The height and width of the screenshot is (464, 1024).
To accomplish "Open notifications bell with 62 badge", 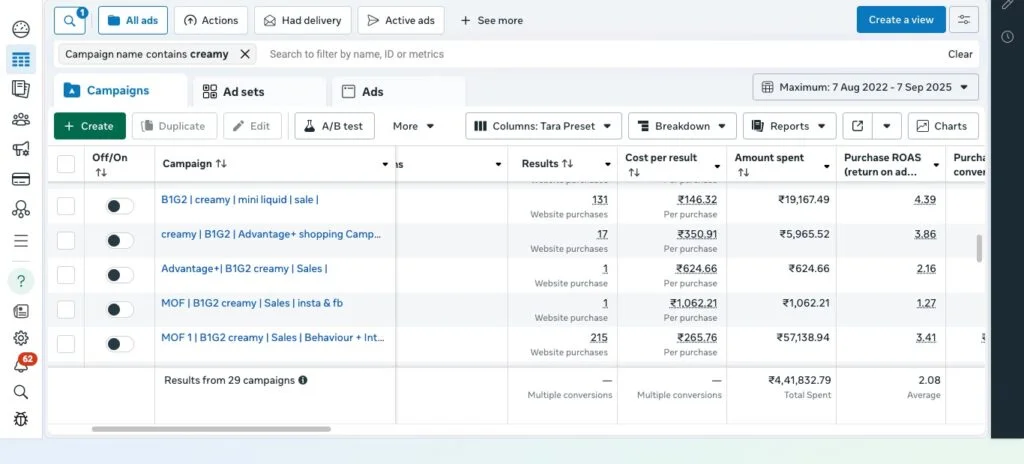I will click(20, 365).
